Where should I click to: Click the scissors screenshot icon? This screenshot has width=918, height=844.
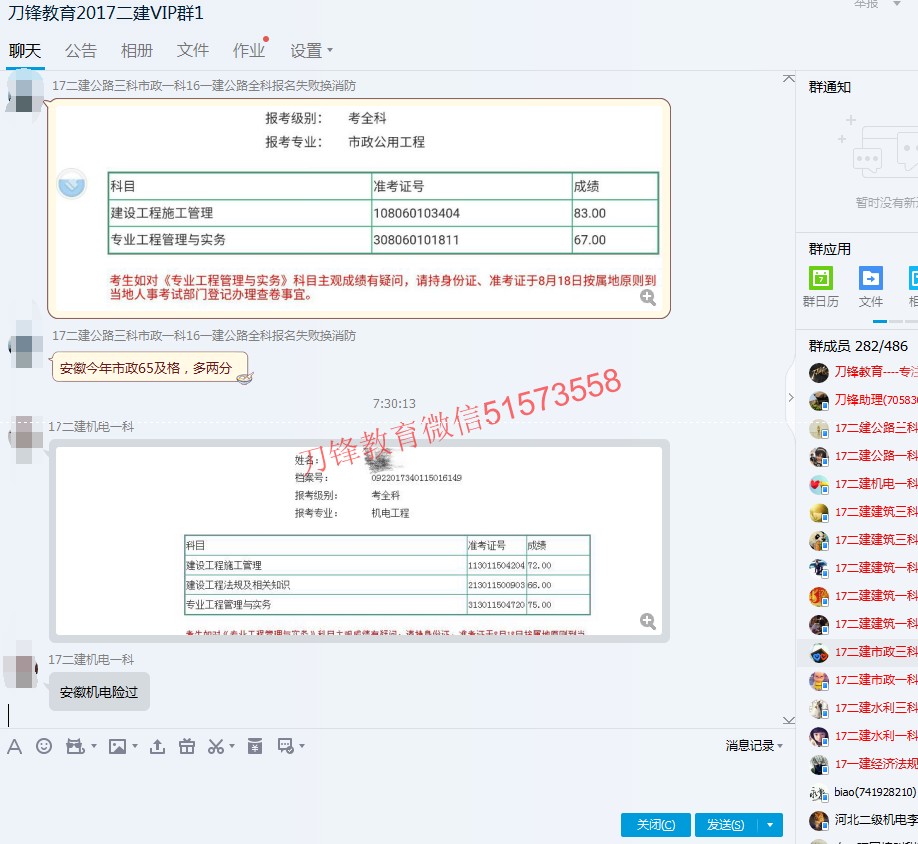pyautogui.click(x=215, y=746)
